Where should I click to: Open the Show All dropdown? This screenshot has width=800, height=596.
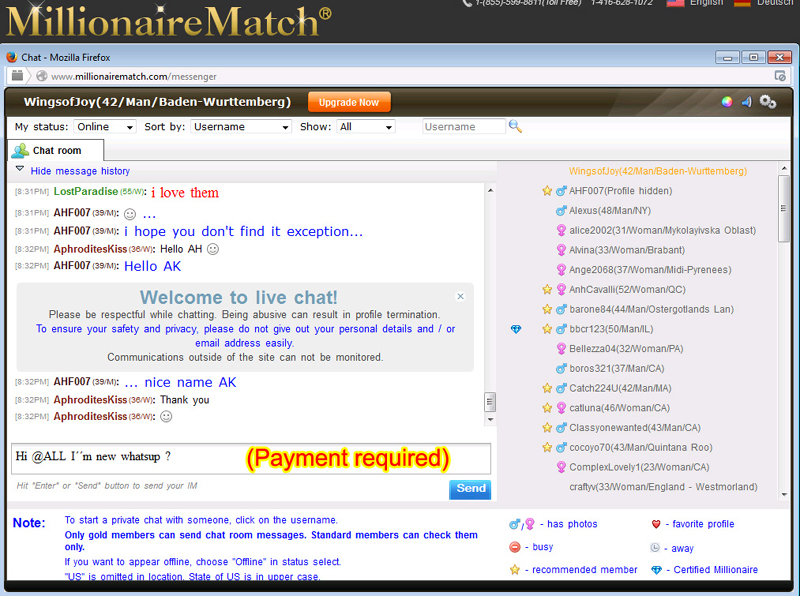click(x=366, y=127)
